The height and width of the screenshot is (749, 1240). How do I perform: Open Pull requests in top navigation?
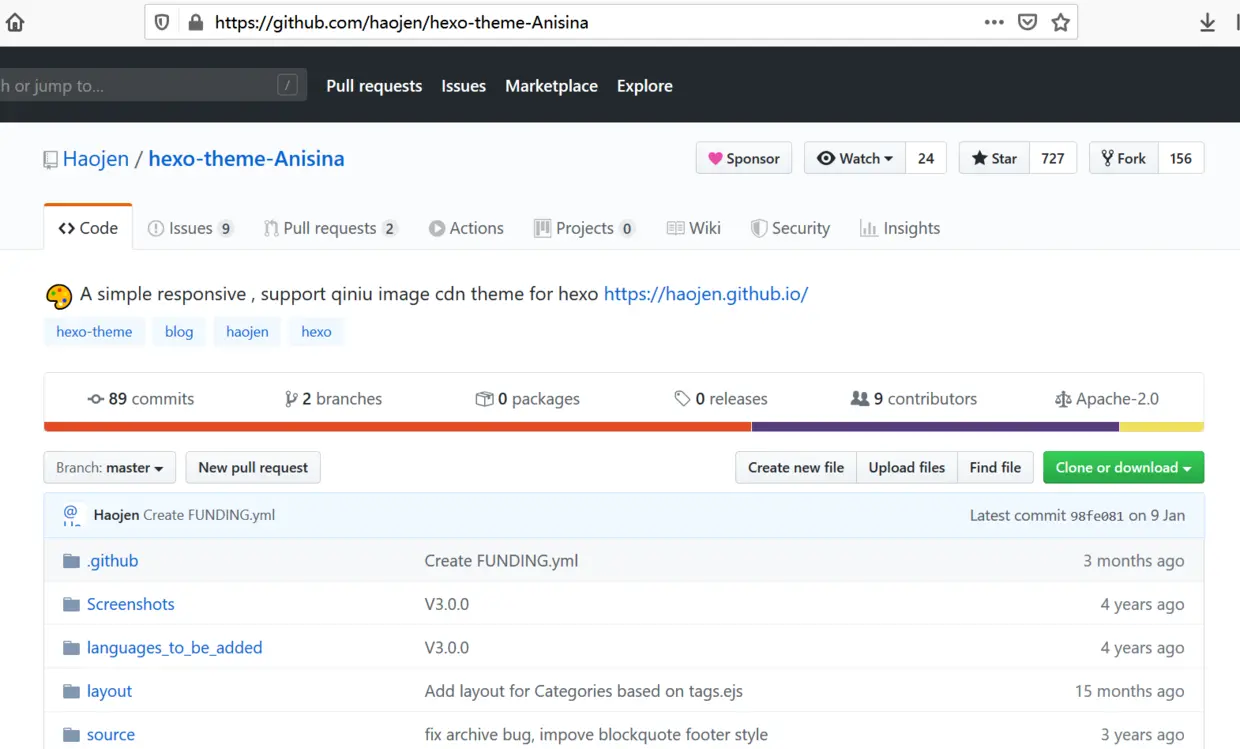coord(374,86)
